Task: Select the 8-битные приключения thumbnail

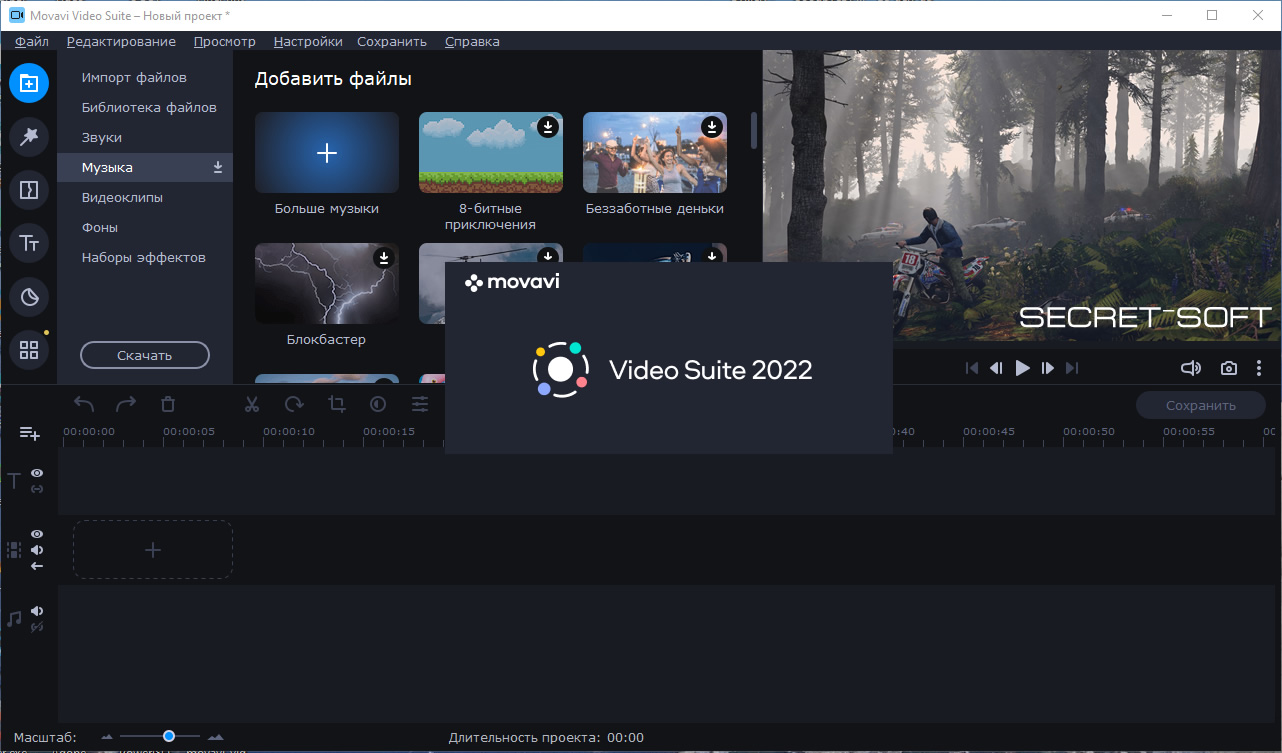Action: click(491, 152)
